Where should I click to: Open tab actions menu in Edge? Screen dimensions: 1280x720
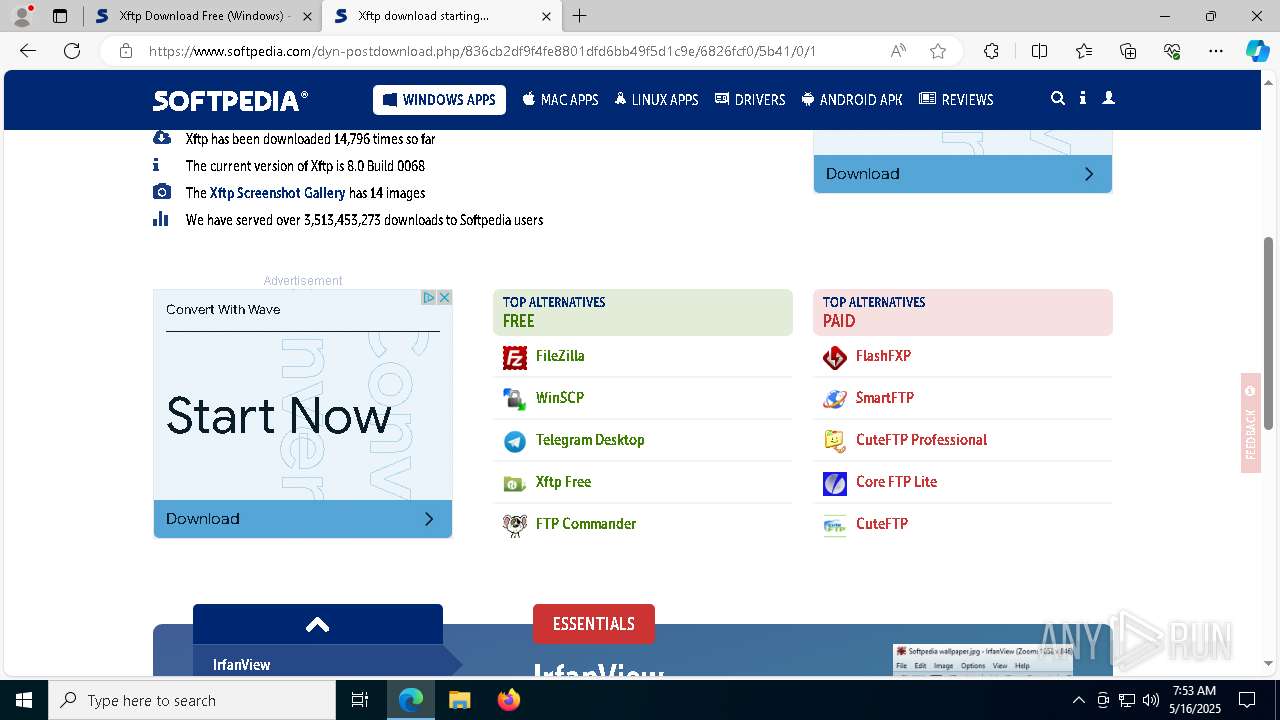[60, 16]
